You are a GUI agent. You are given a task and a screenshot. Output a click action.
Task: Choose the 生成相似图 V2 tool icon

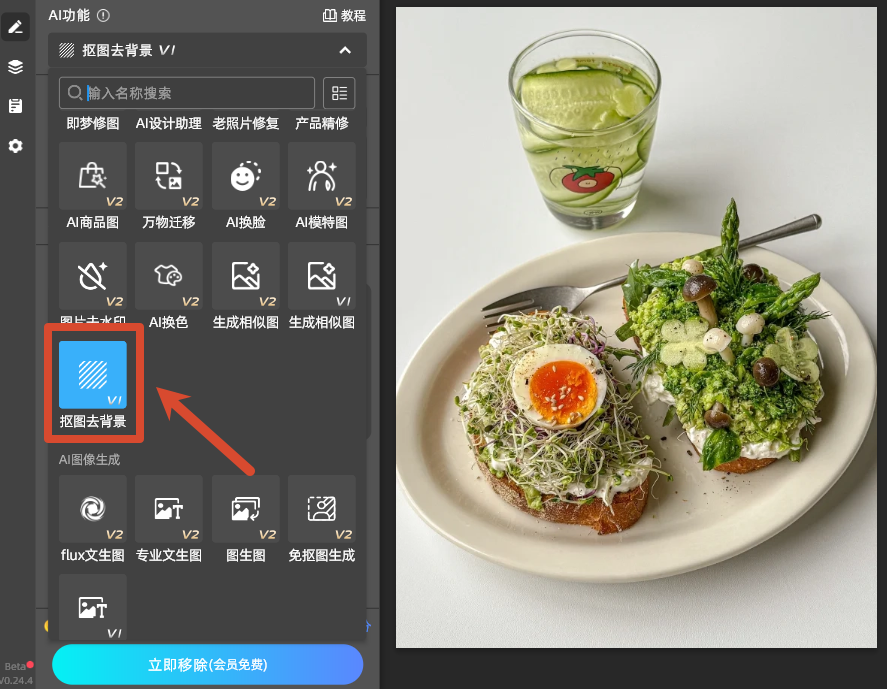coord(246,276)
